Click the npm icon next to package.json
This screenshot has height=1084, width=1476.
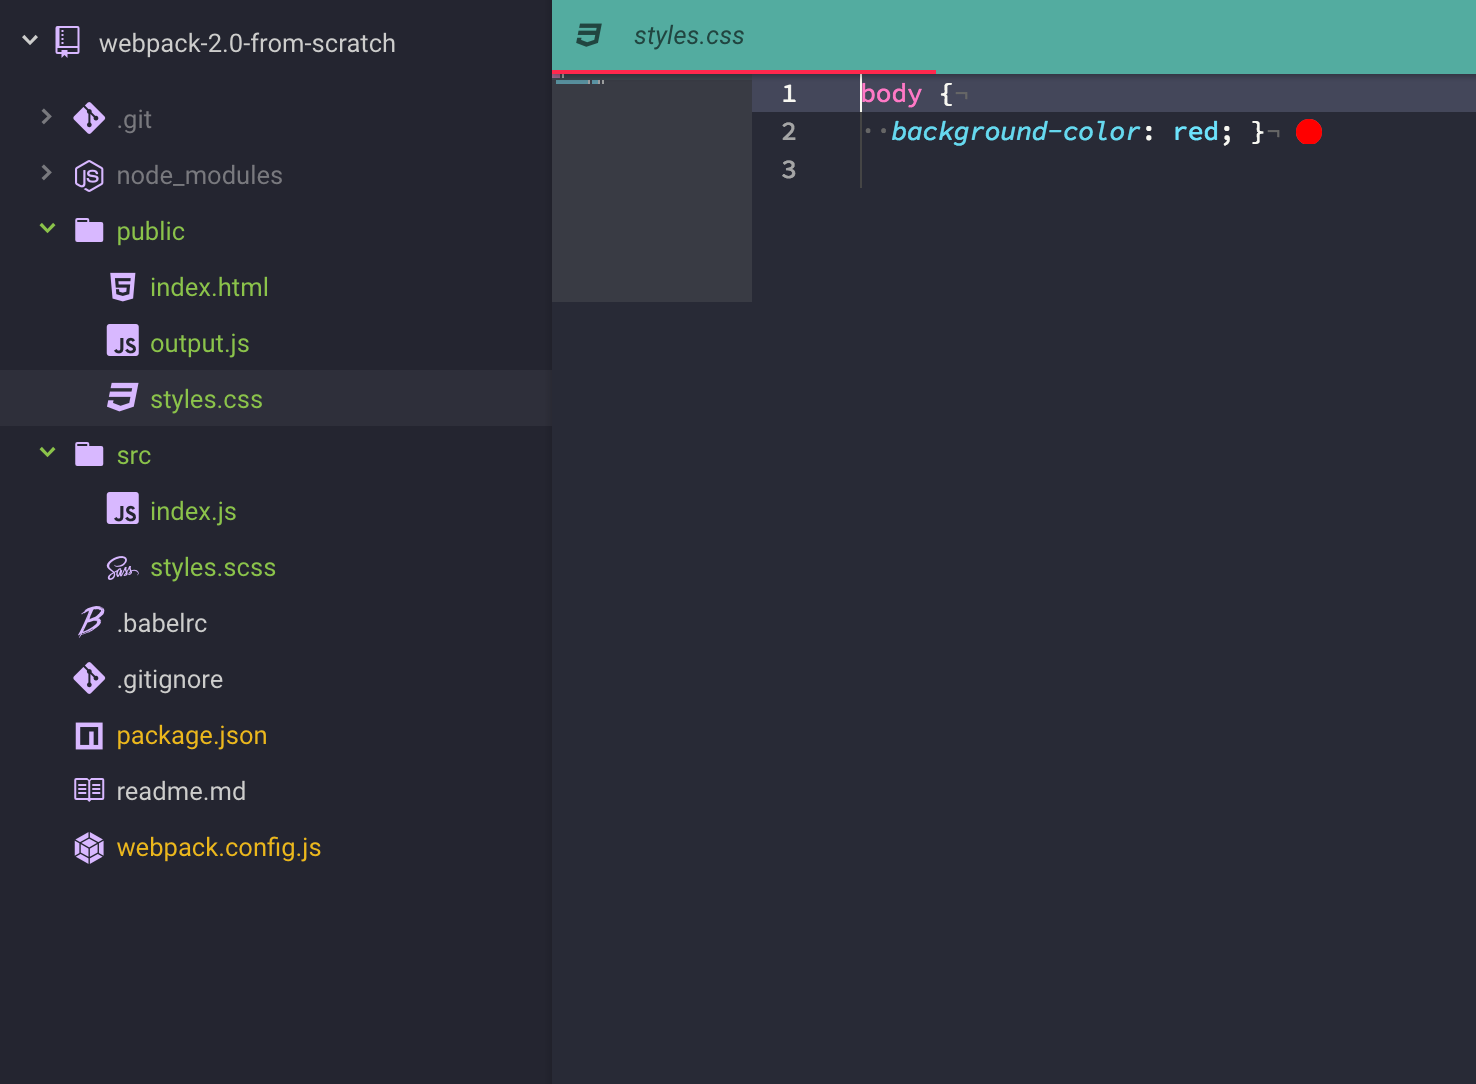click(x=89, y=735)
